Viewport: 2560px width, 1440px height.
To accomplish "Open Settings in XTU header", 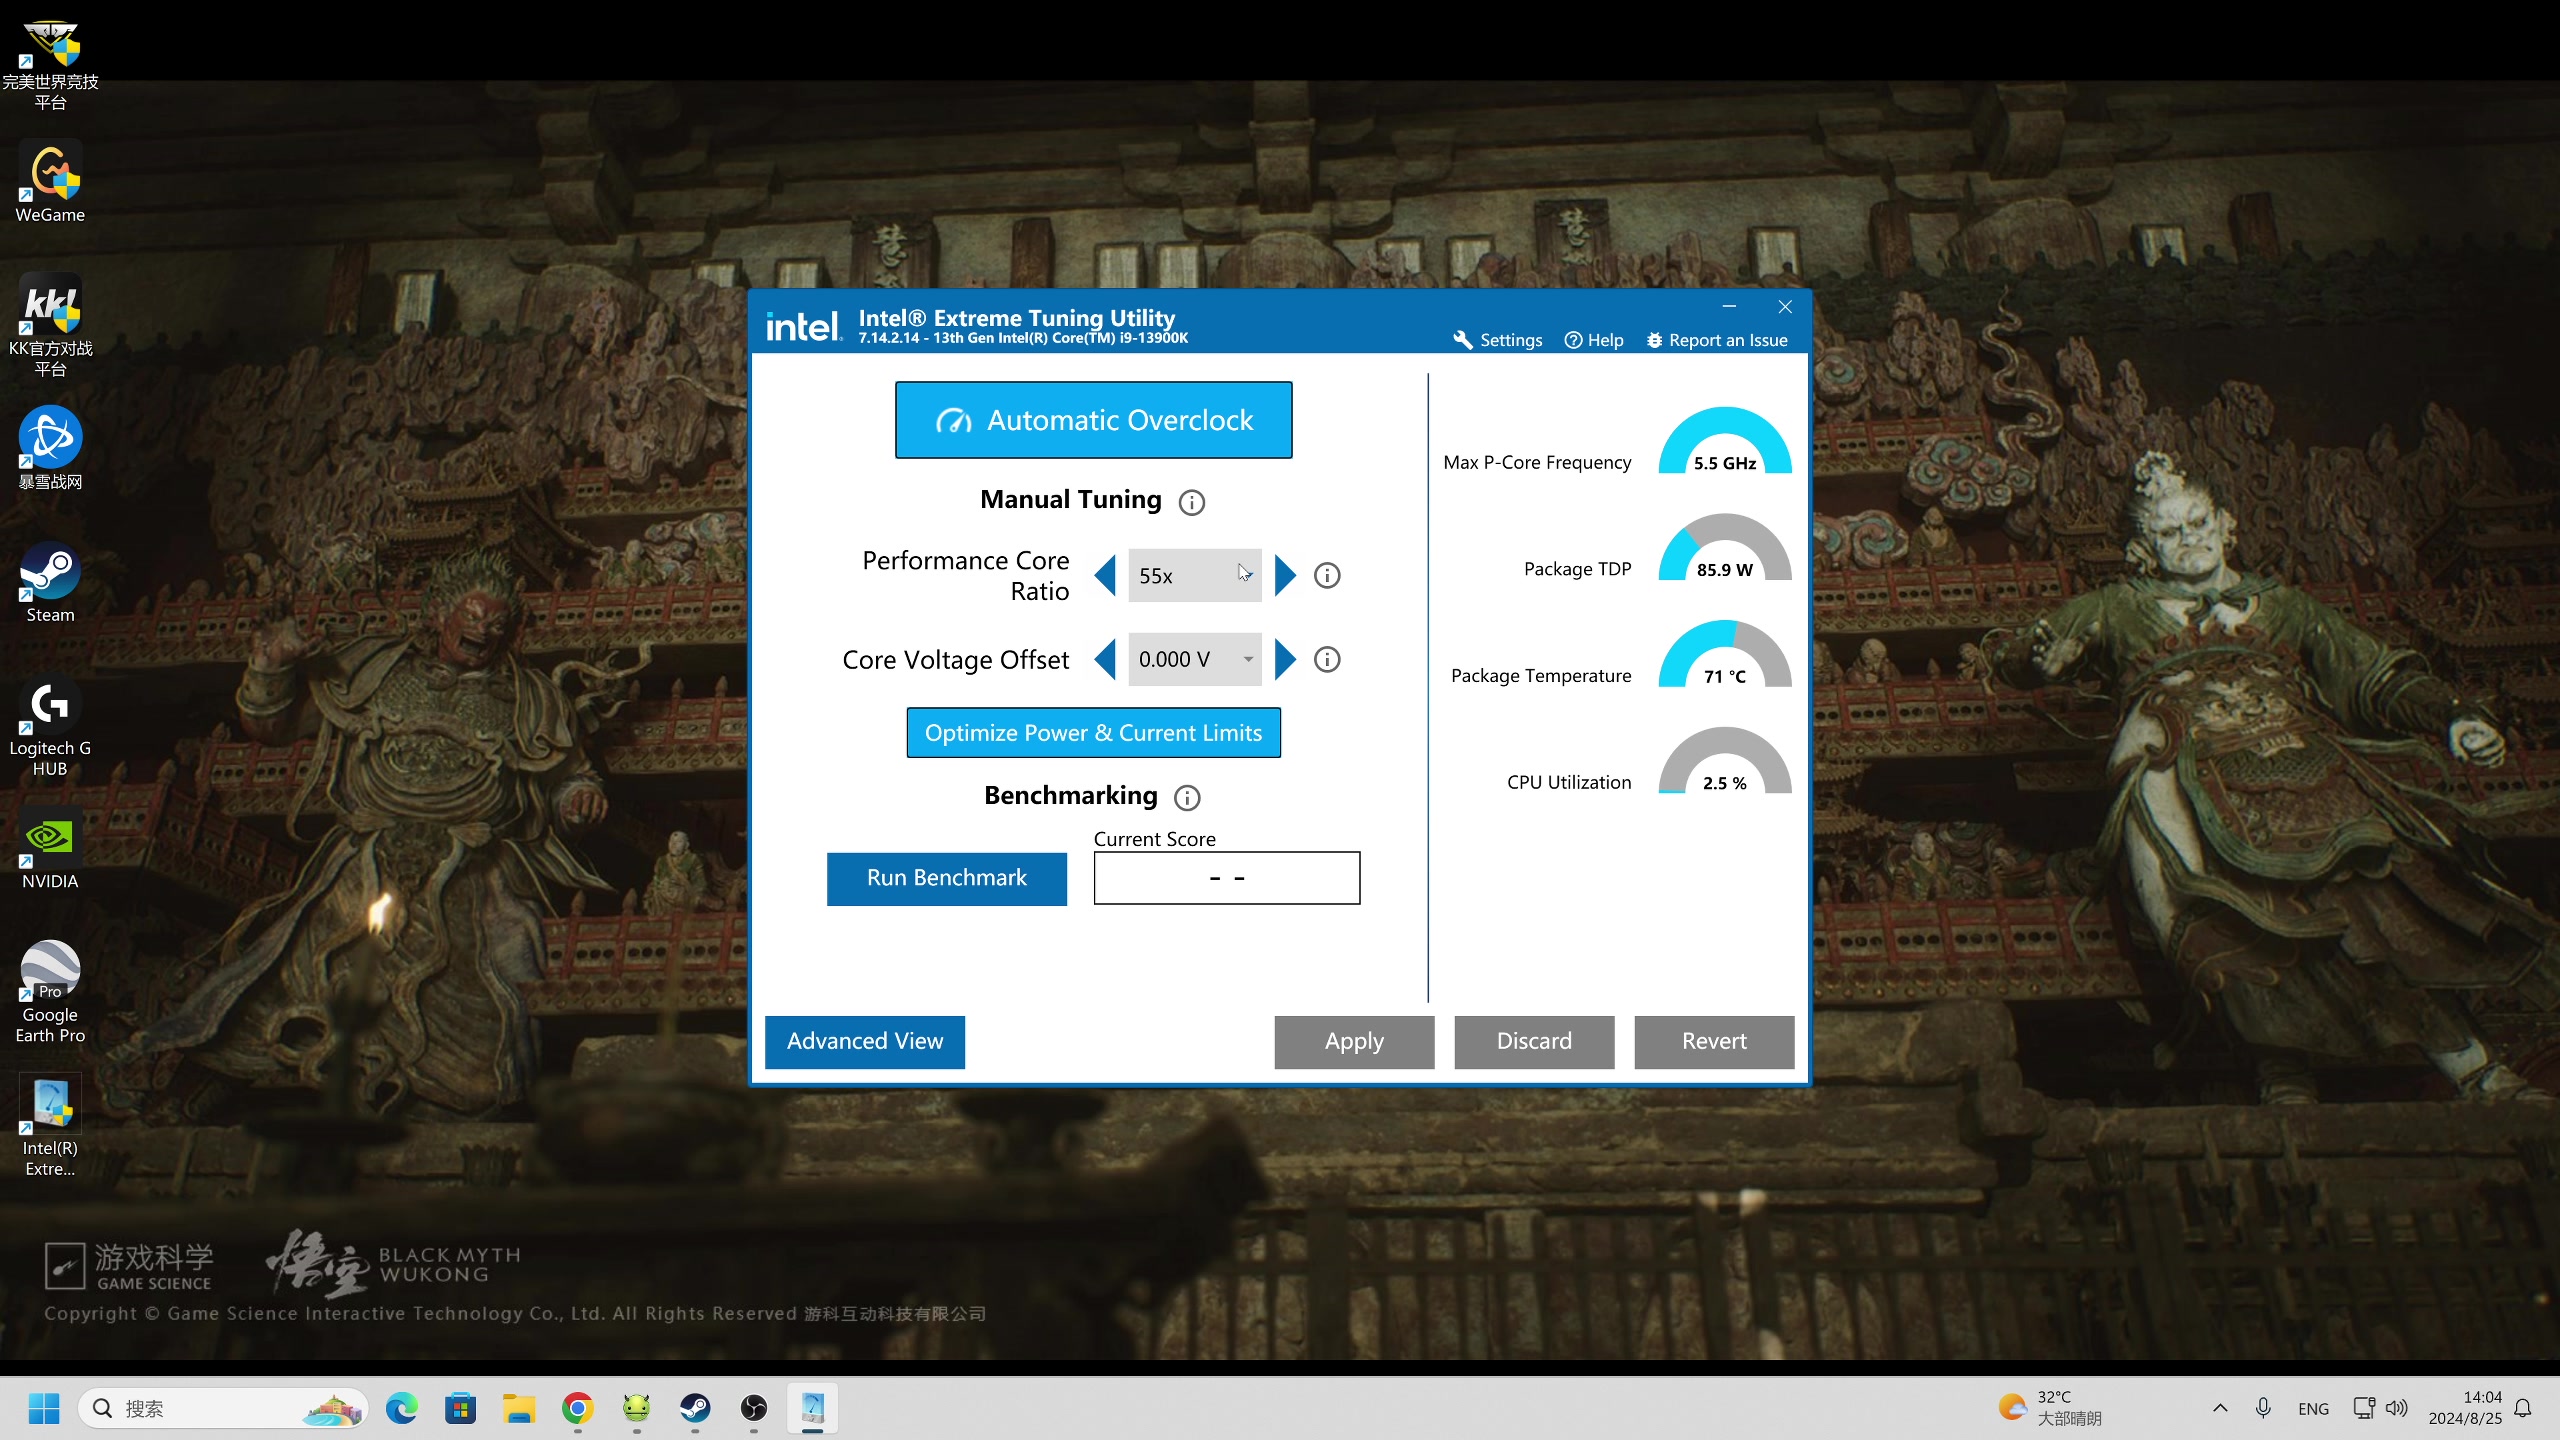I will coord(1497,340).
